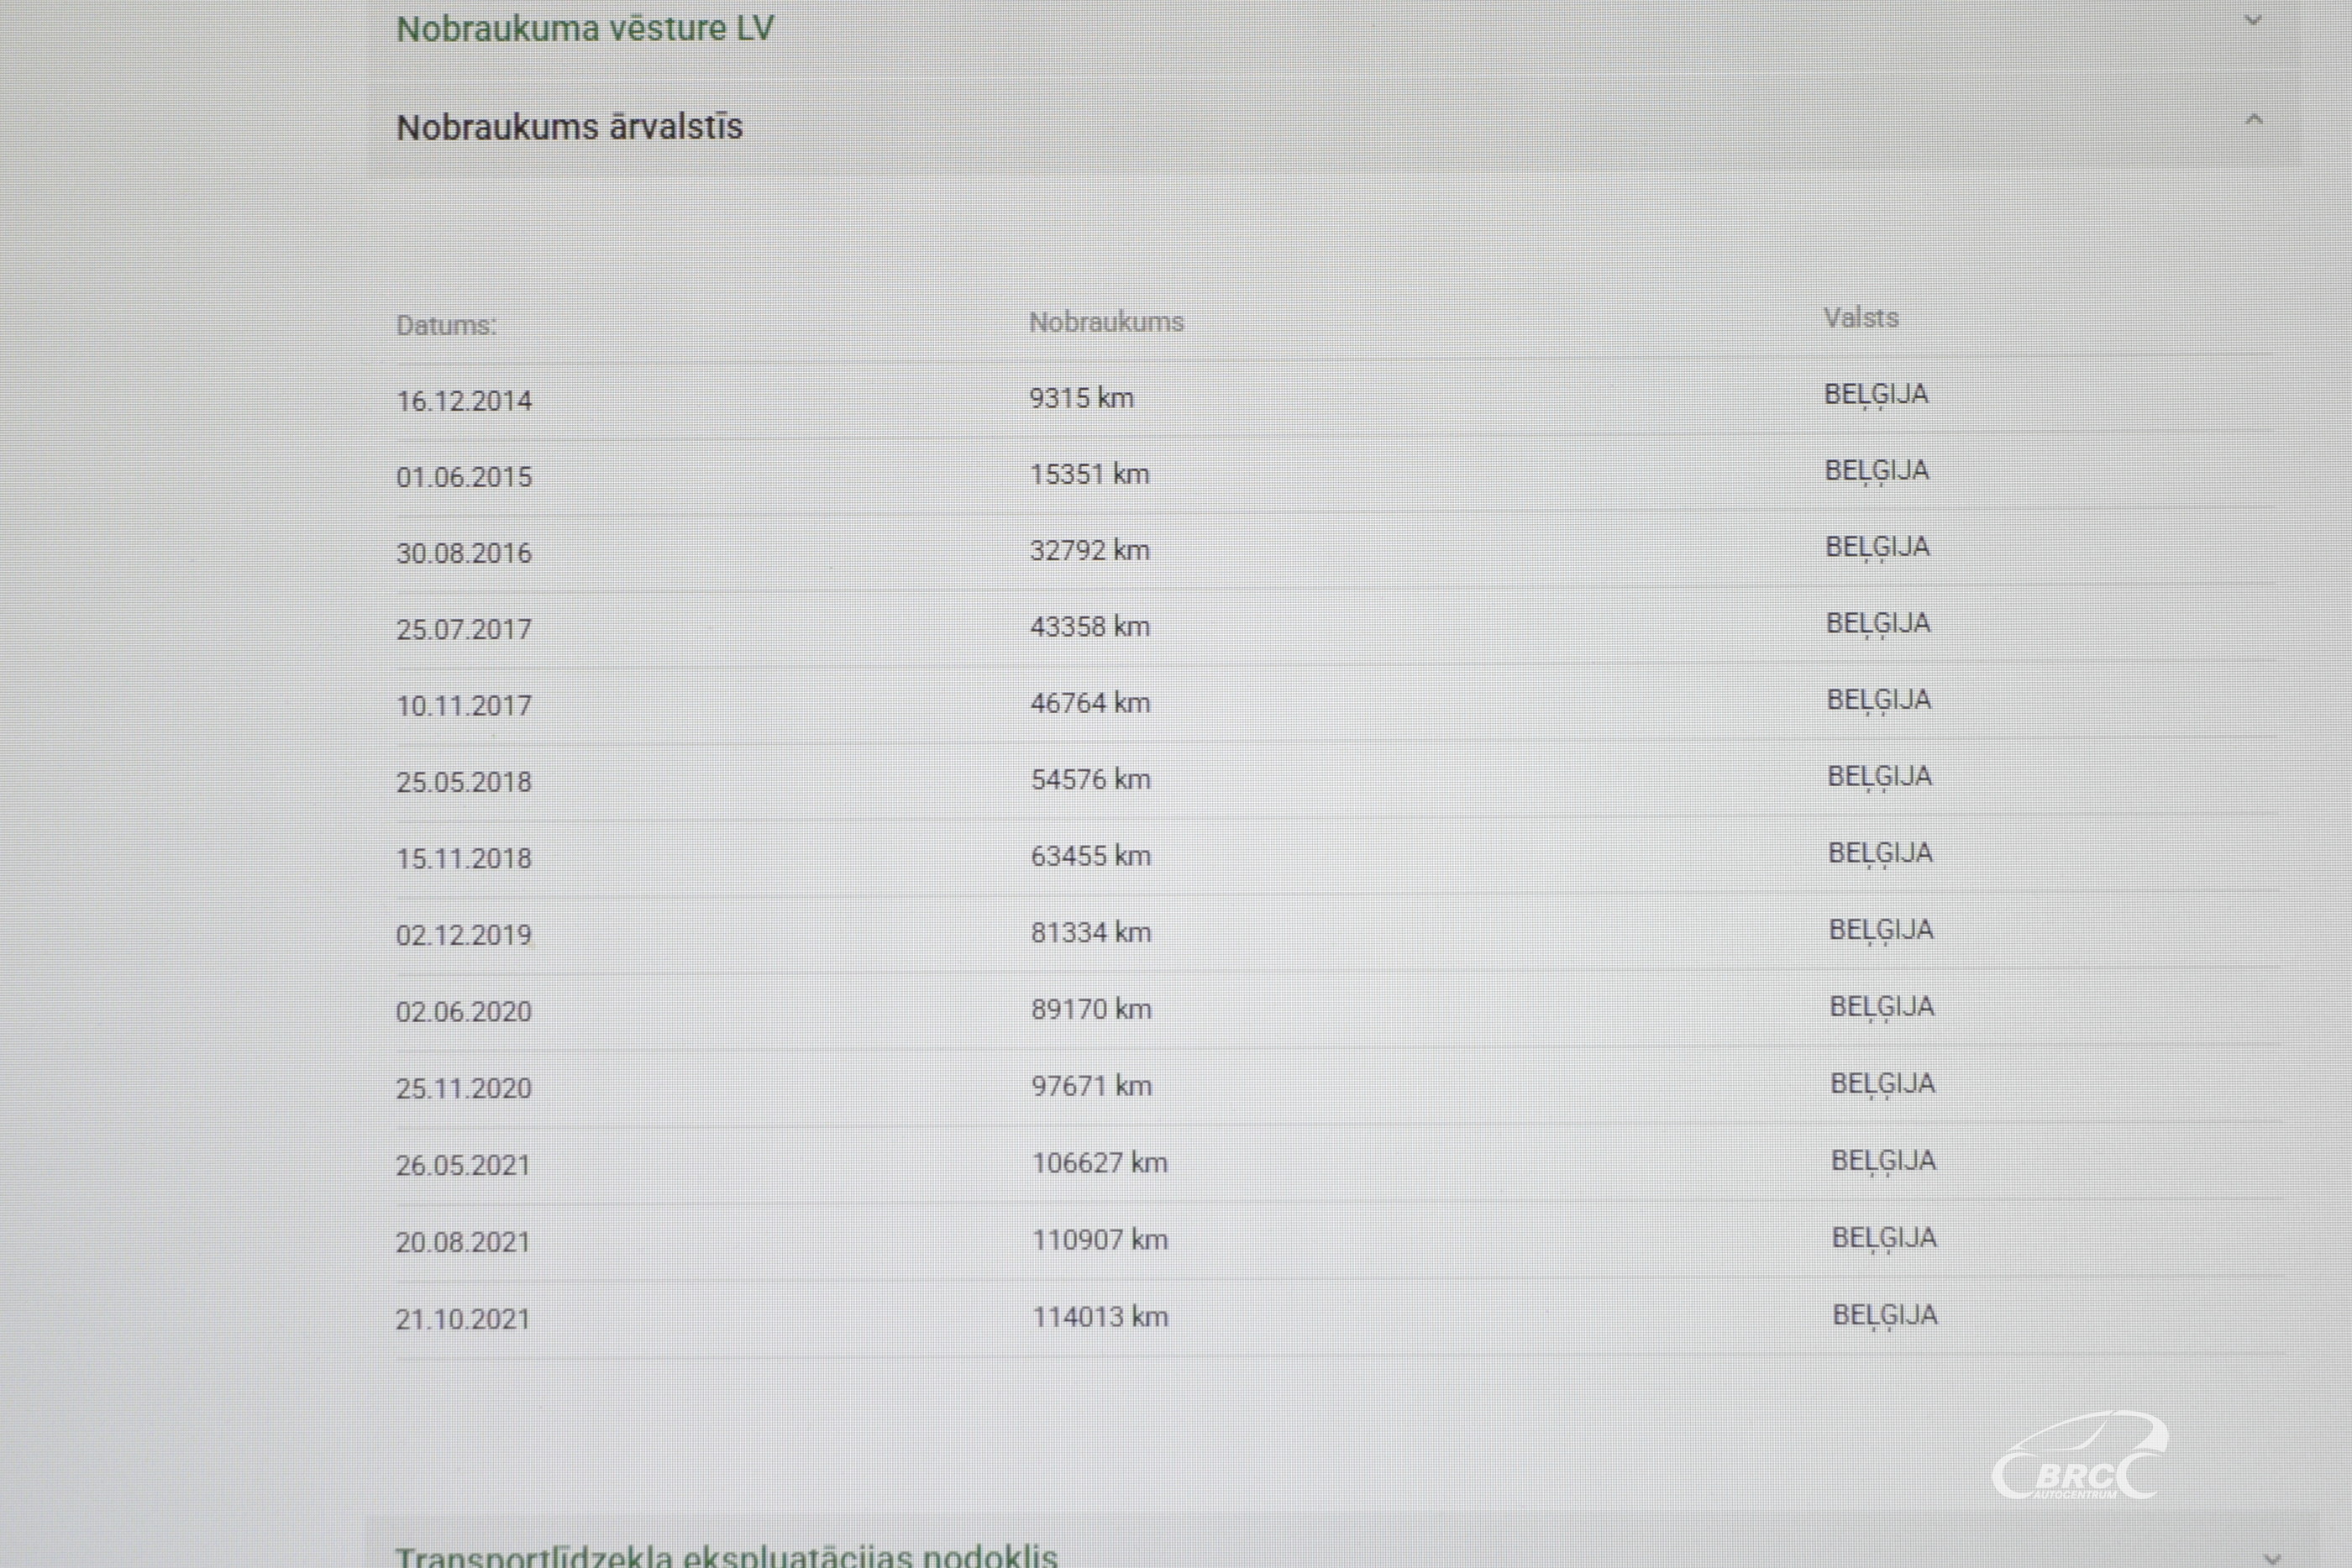Select date 15.11.2018
The height and width of the screenshot is (1568, 2352).
click(x=464, y=858)
